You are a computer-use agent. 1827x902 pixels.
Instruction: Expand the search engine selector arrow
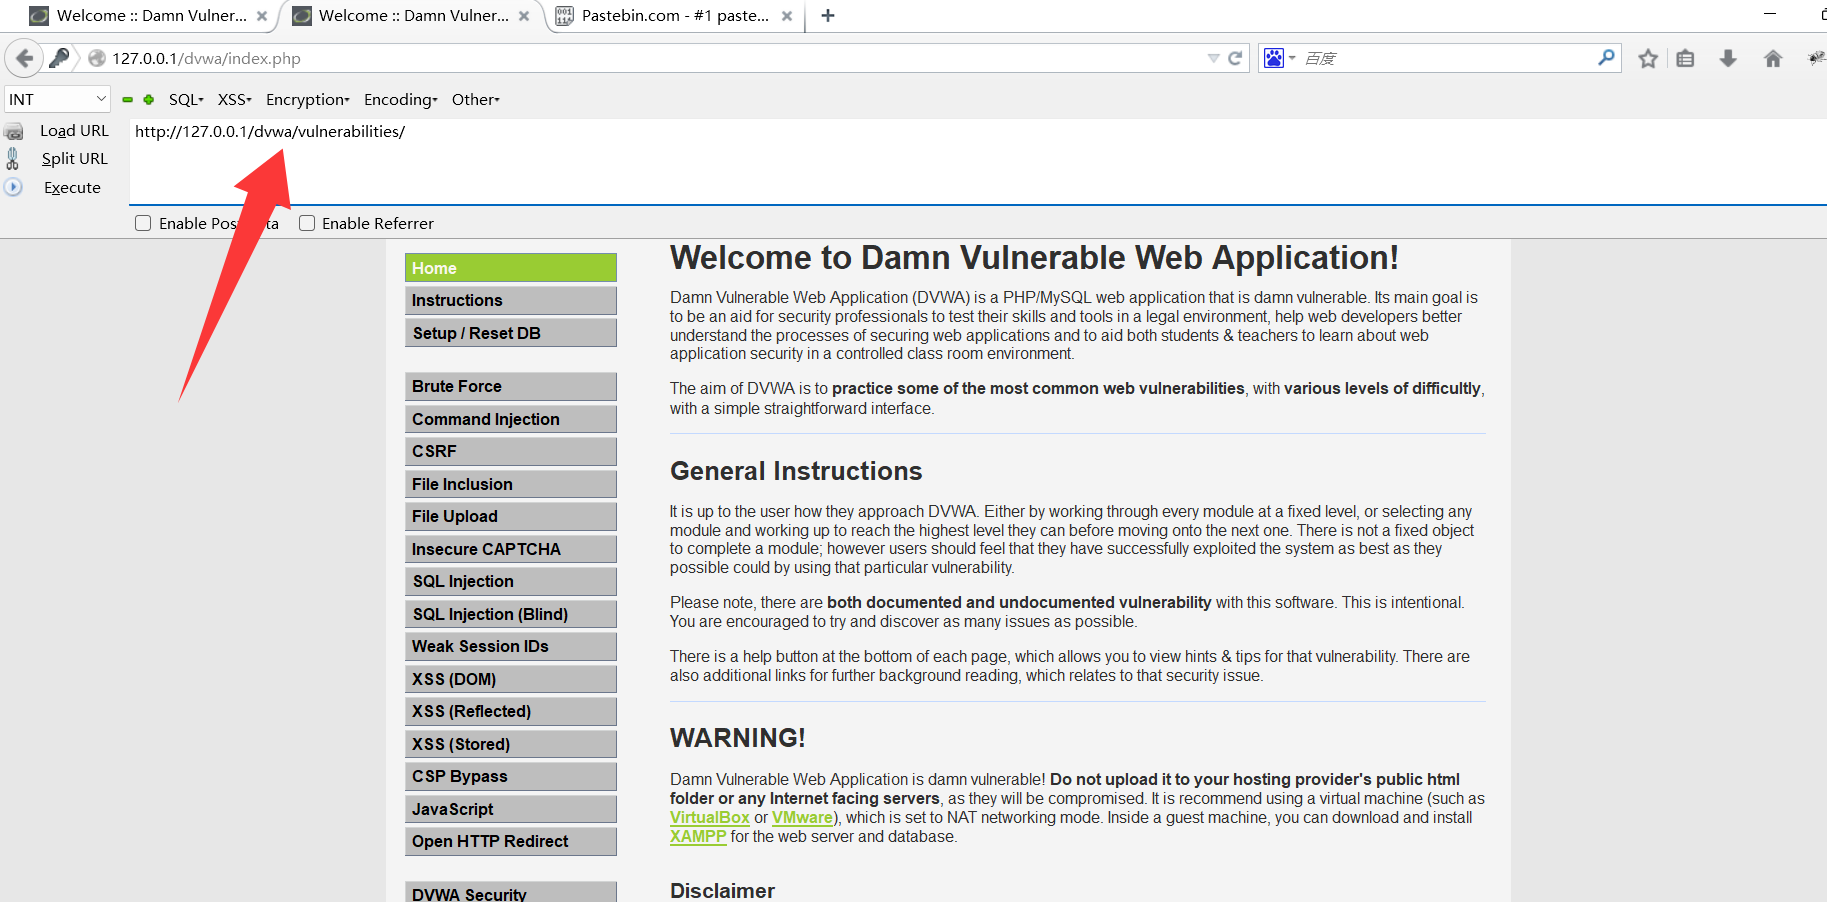coord(1292,58)
